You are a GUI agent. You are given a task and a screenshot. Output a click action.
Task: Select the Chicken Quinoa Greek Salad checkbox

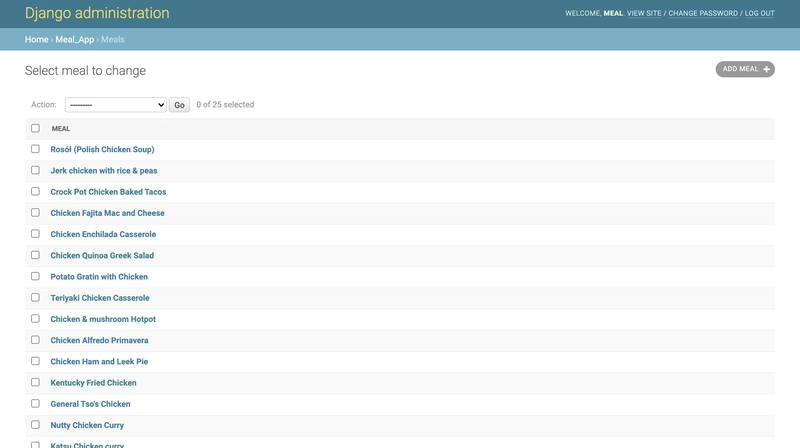(x=35, y=255)
